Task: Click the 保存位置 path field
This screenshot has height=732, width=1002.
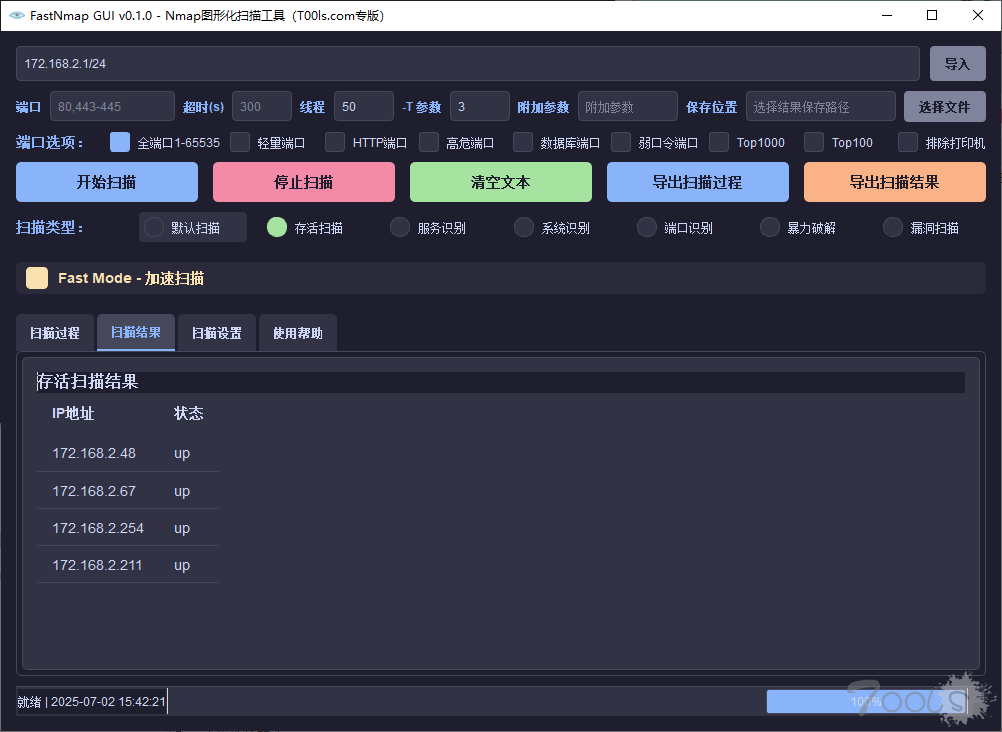Action: click(x=821, y=107)
